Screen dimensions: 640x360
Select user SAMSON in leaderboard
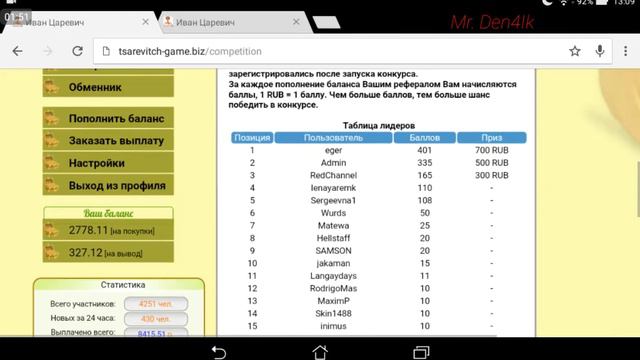pos(333,251)
